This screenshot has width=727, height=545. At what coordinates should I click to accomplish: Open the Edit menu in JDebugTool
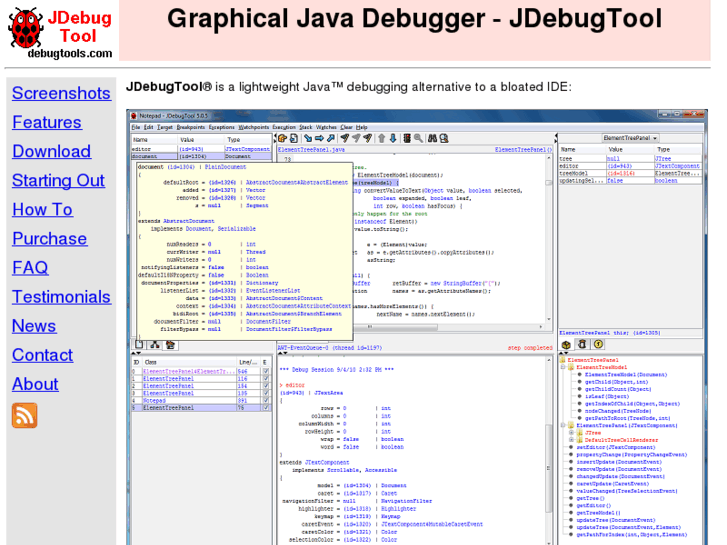(x=148, y=127)
